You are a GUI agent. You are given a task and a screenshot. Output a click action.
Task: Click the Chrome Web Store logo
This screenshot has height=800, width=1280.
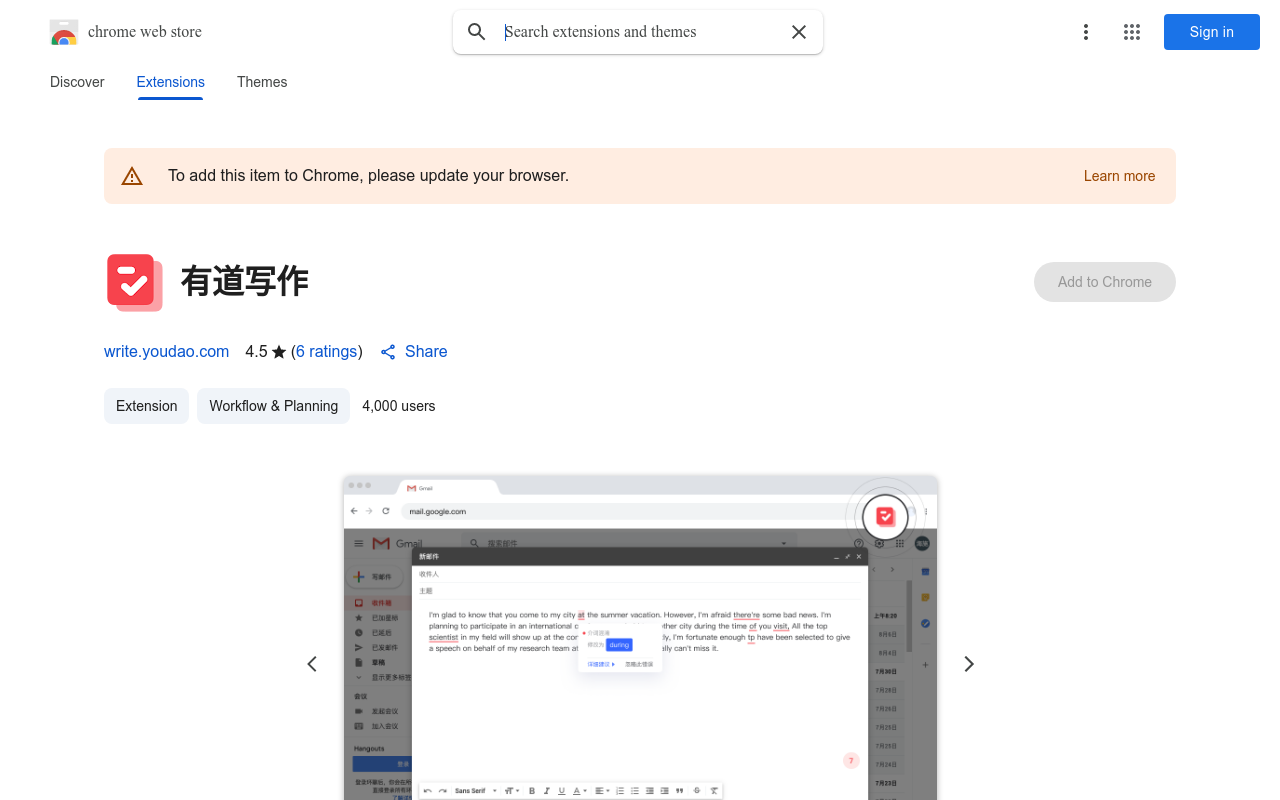[64, 32]
